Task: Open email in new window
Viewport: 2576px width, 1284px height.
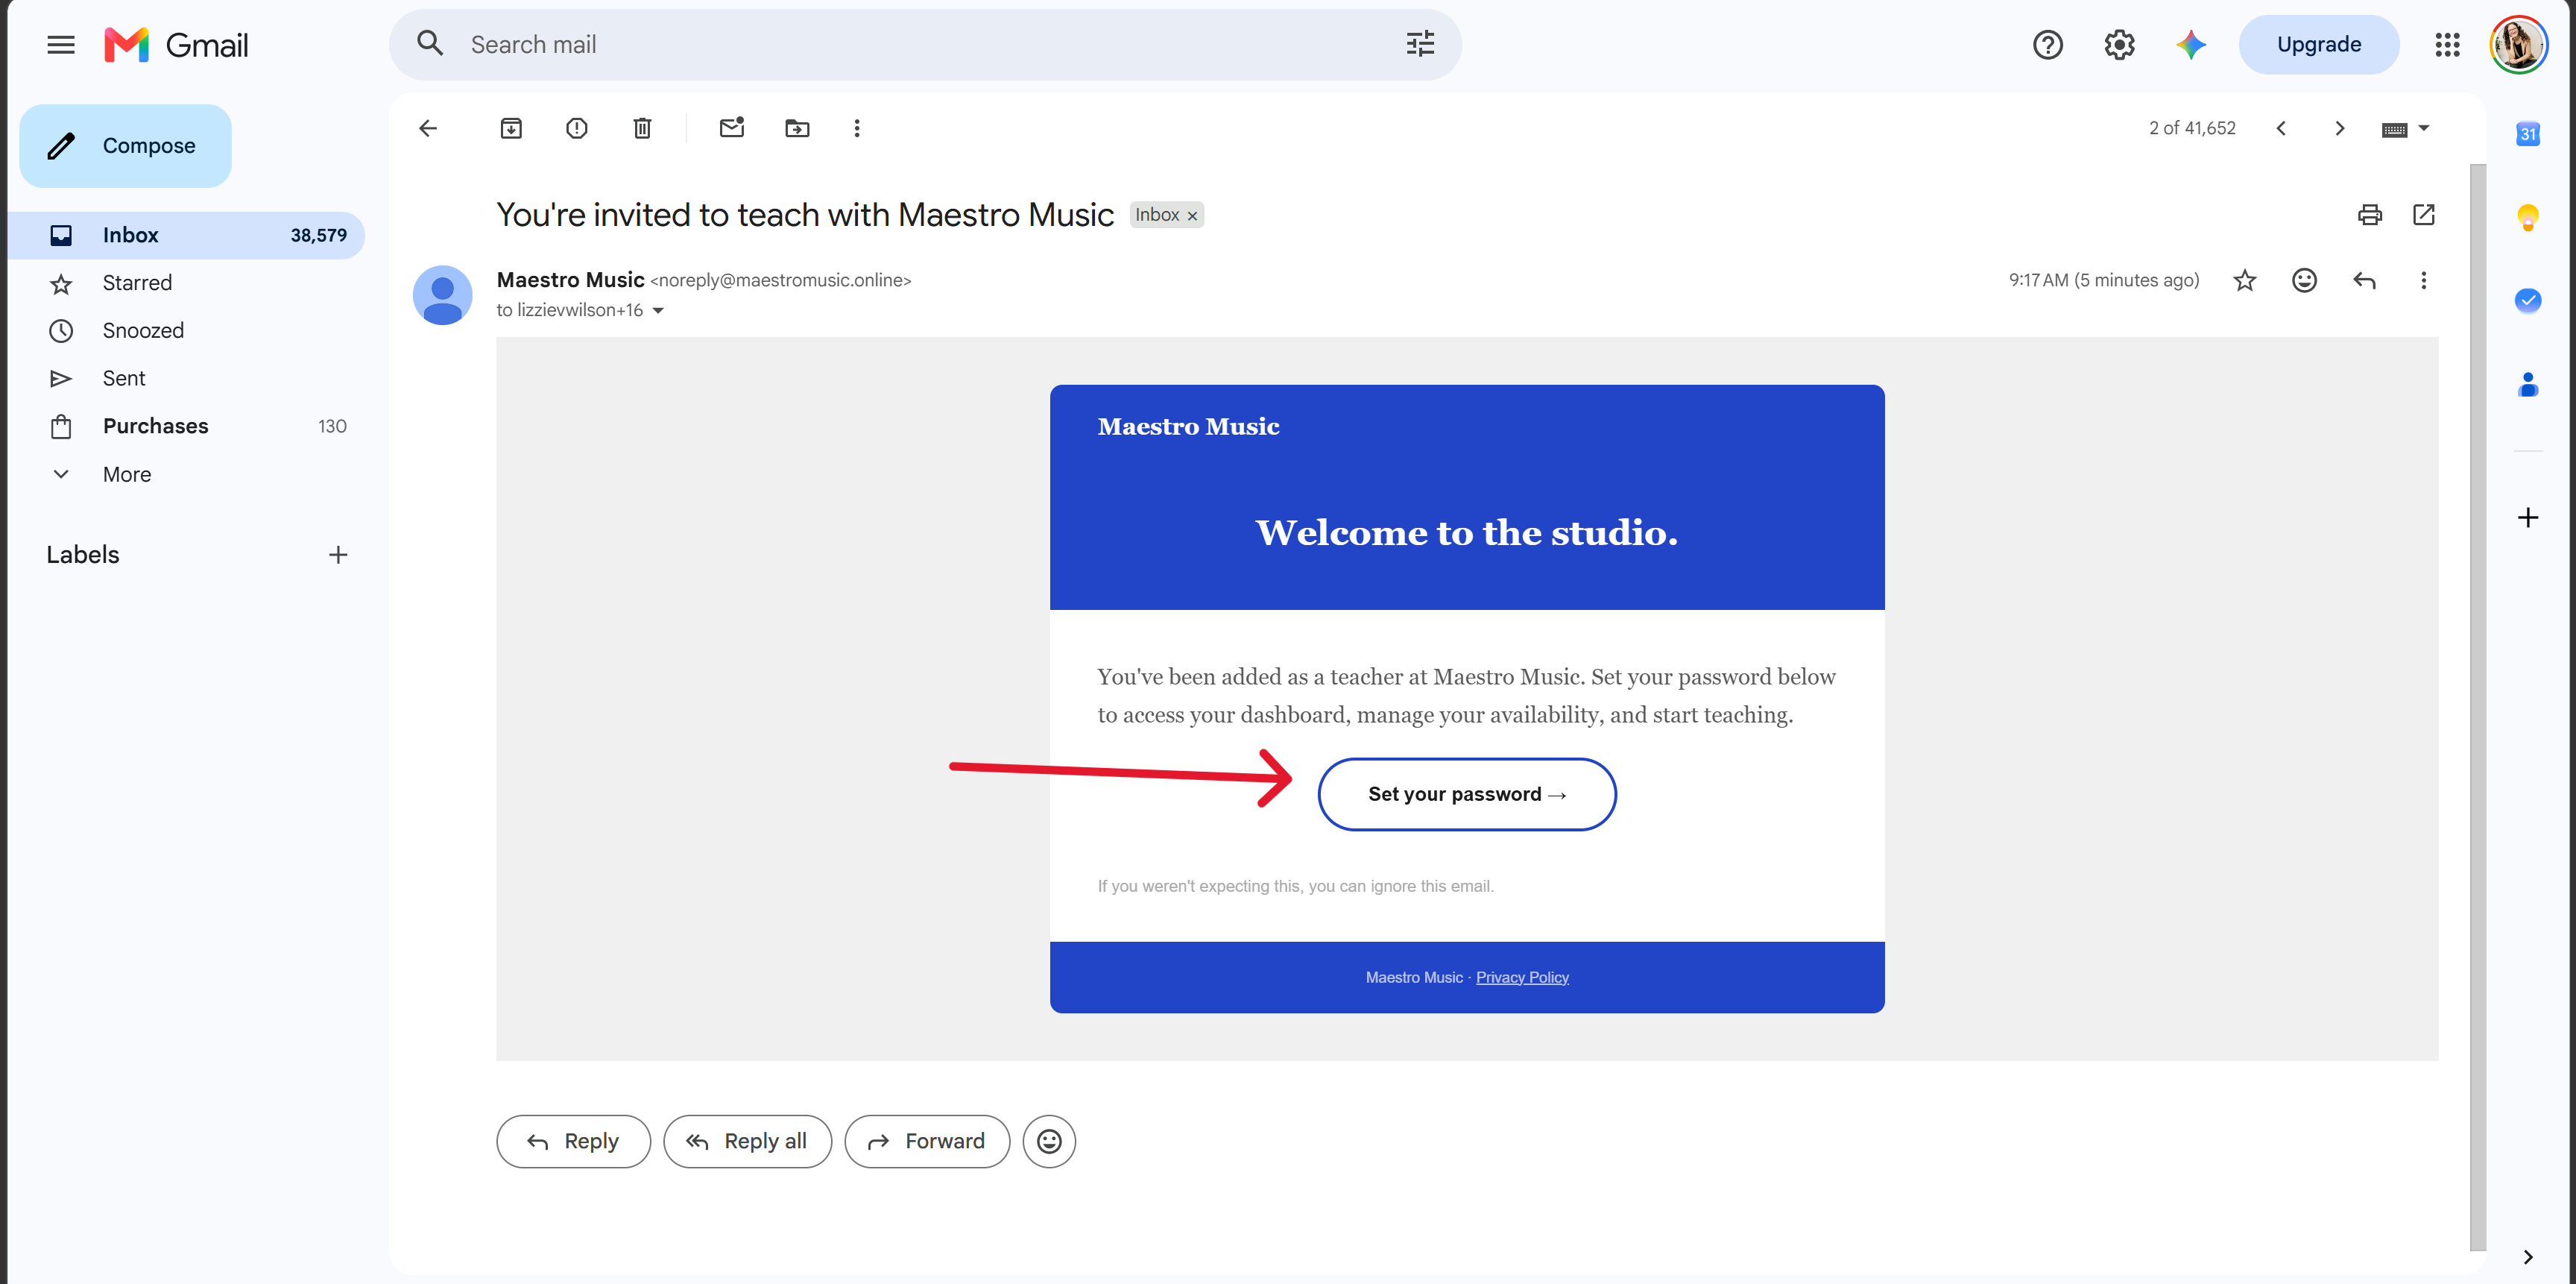Action: 2423,215
